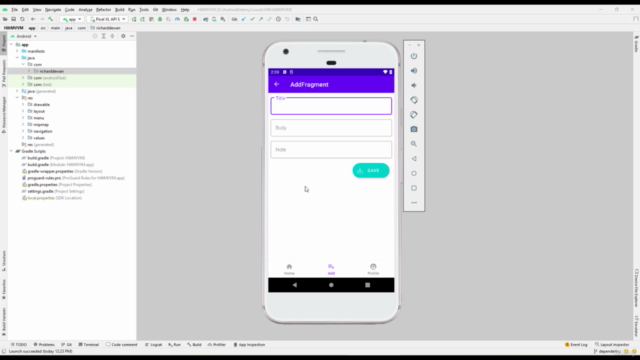Screen dimensions: 640x360
Task: Tap the SAVE button in the app
Action: pos(371,171)
